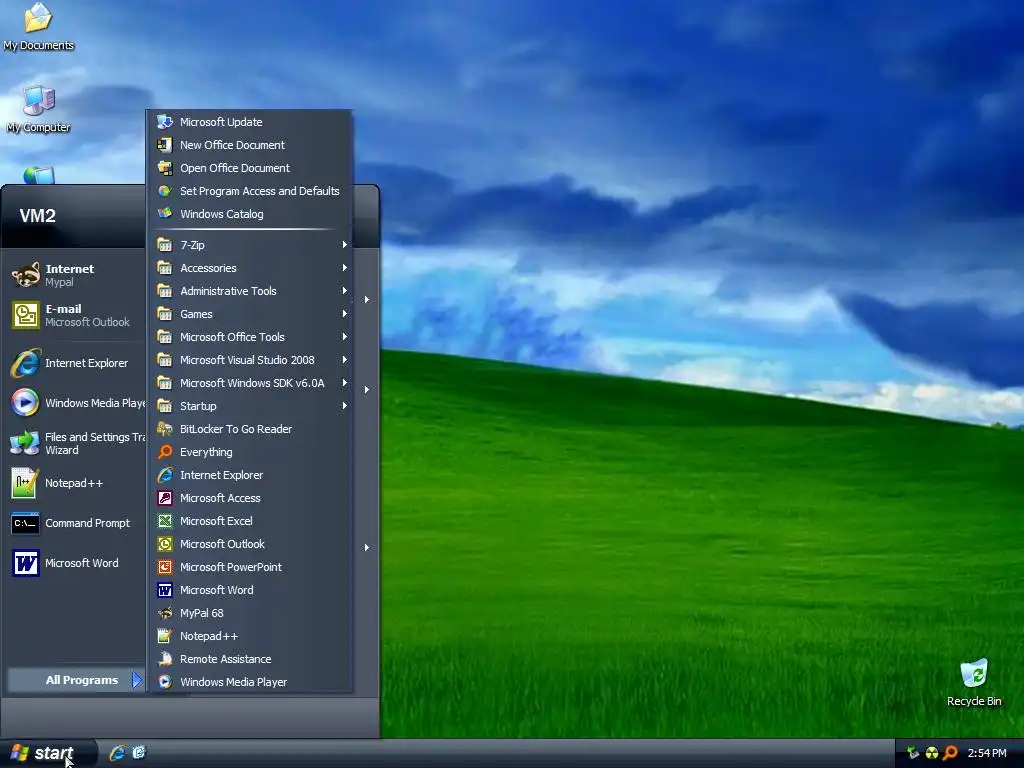Click the Everything search icon in programs list
This screenshot has height=768, width=1024.
point(165,452)
